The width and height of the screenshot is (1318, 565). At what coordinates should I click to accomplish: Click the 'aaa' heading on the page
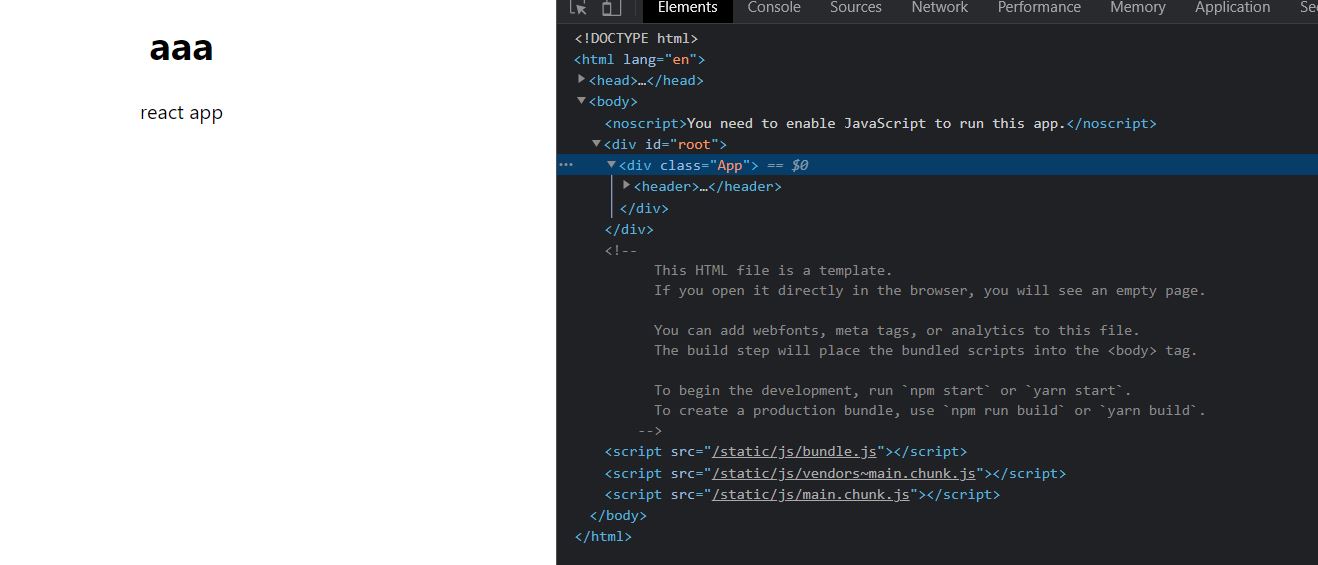coord(181,48)
